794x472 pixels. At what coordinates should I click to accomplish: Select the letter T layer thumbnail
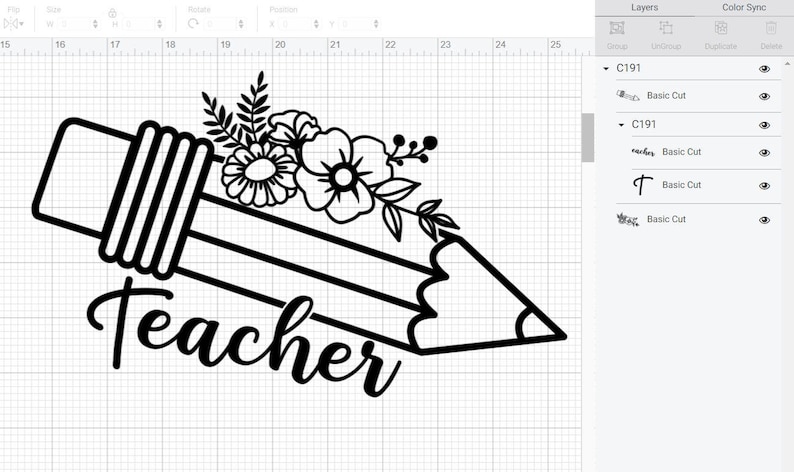(643, 185)
